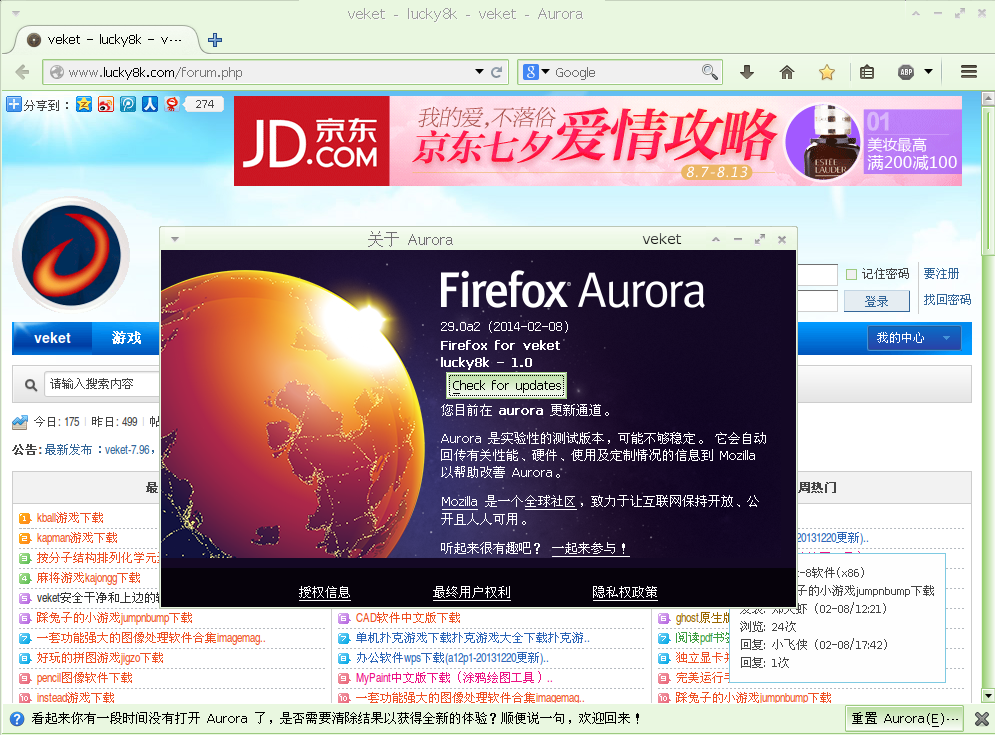Open CAD软件中文版下载 thread

[x=408, y=618]
